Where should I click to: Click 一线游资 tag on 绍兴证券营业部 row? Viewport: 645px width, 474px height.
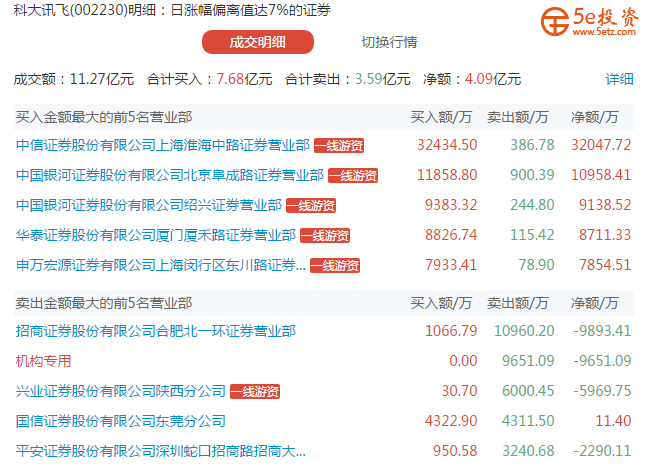[311, 205]
